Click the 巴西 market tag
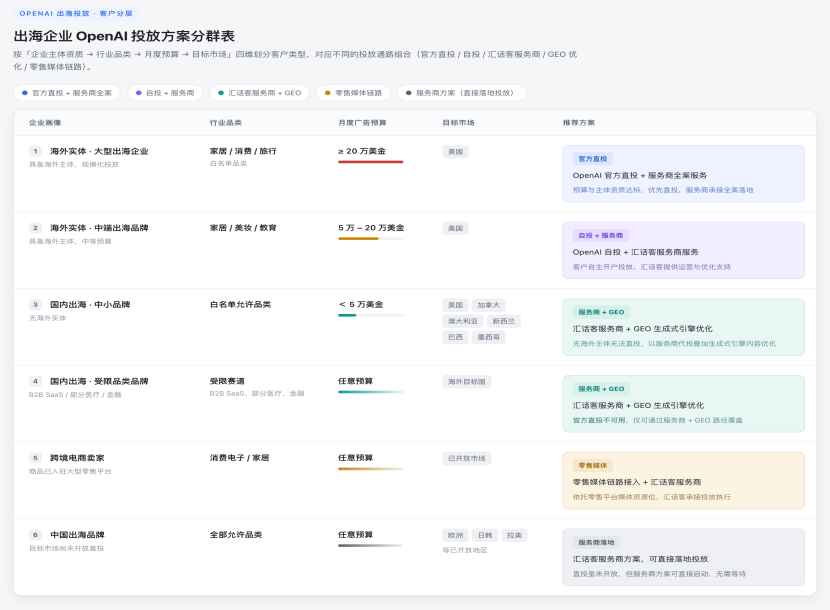The height and width of the screenshot is (610, 830). (x=455, y=337)
